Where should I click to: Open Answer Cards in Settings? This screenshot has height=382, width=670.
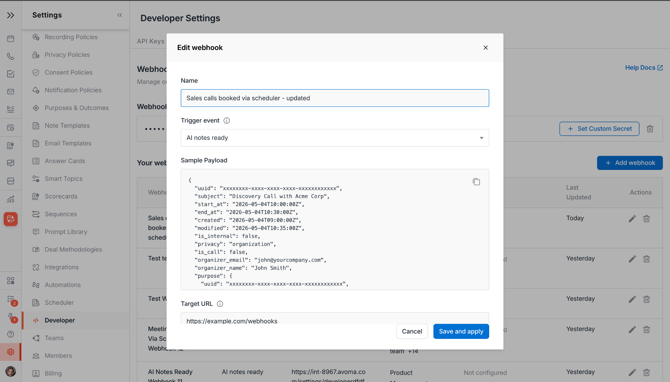tap(65, 161)
